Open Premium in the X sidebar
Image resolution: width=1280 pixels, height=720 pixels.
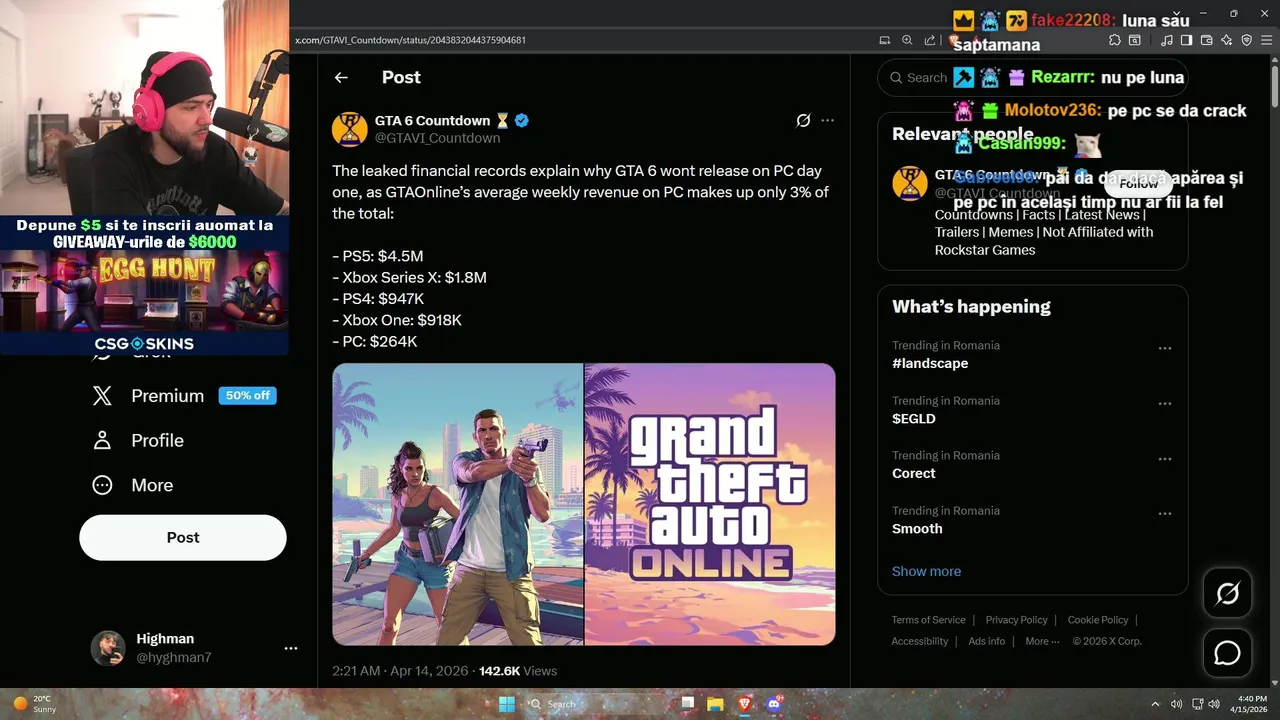167,396
